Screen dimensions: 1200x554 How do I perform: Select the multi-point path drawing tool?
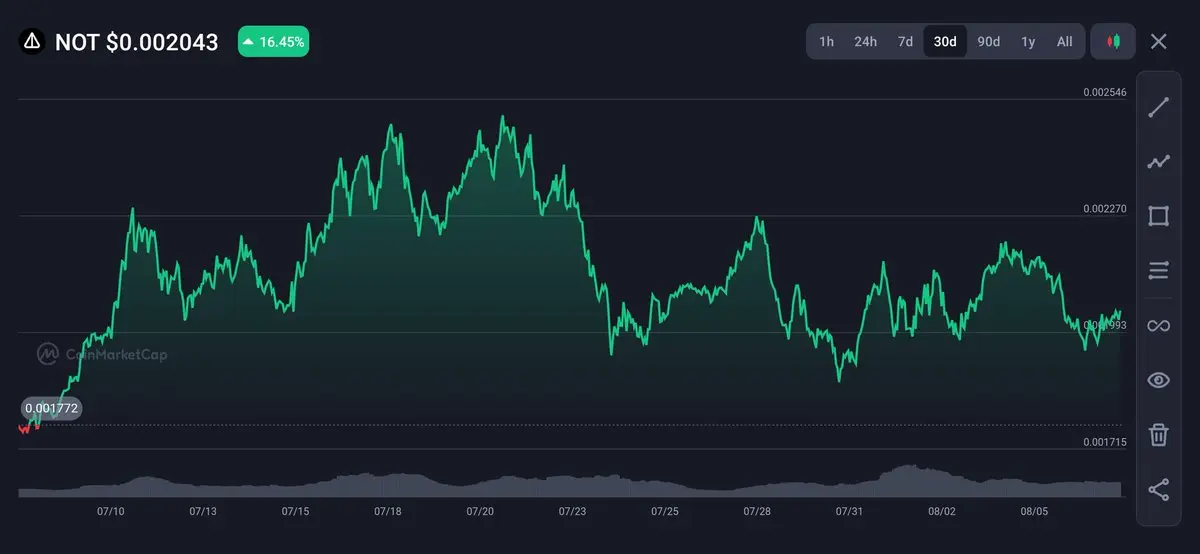click(1158, 162)
